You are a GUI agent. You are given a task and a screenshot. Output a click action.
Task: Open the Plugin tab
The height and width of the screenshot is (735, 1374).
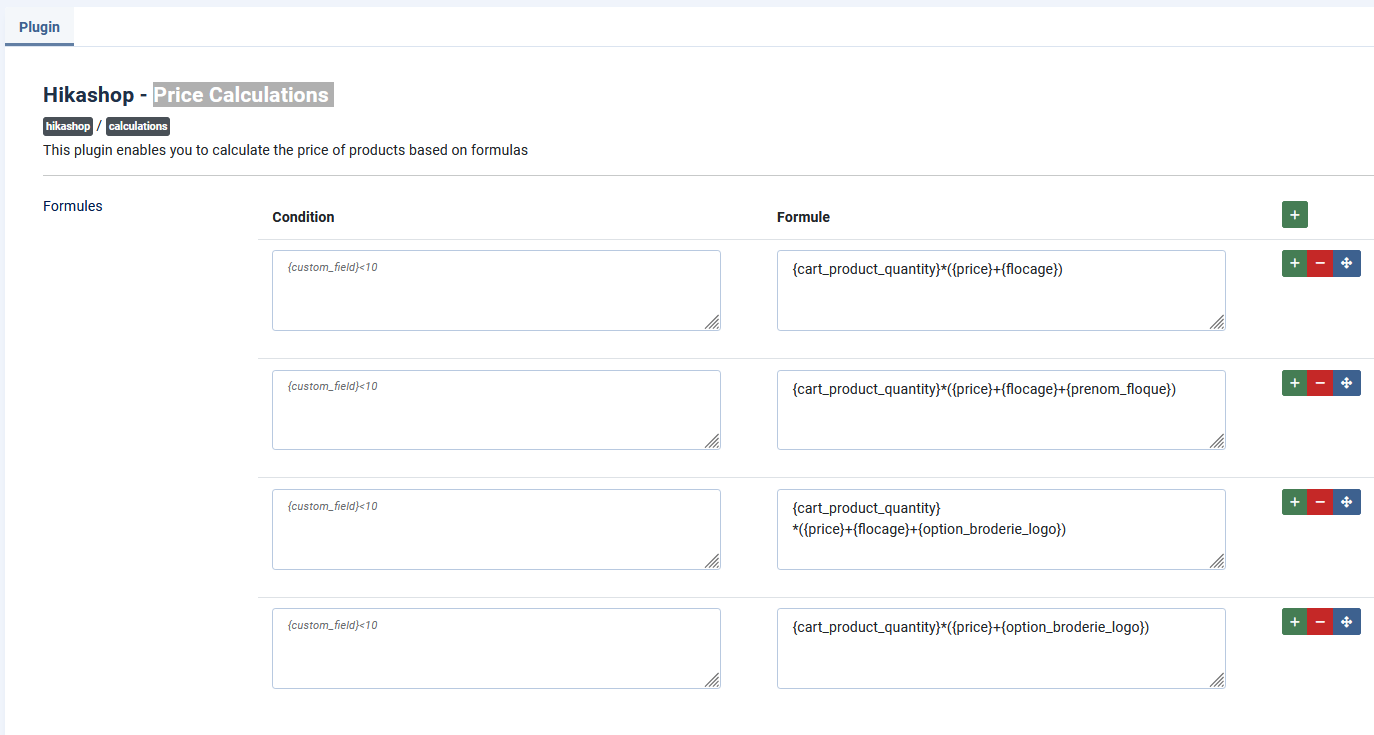coord(39,27)
